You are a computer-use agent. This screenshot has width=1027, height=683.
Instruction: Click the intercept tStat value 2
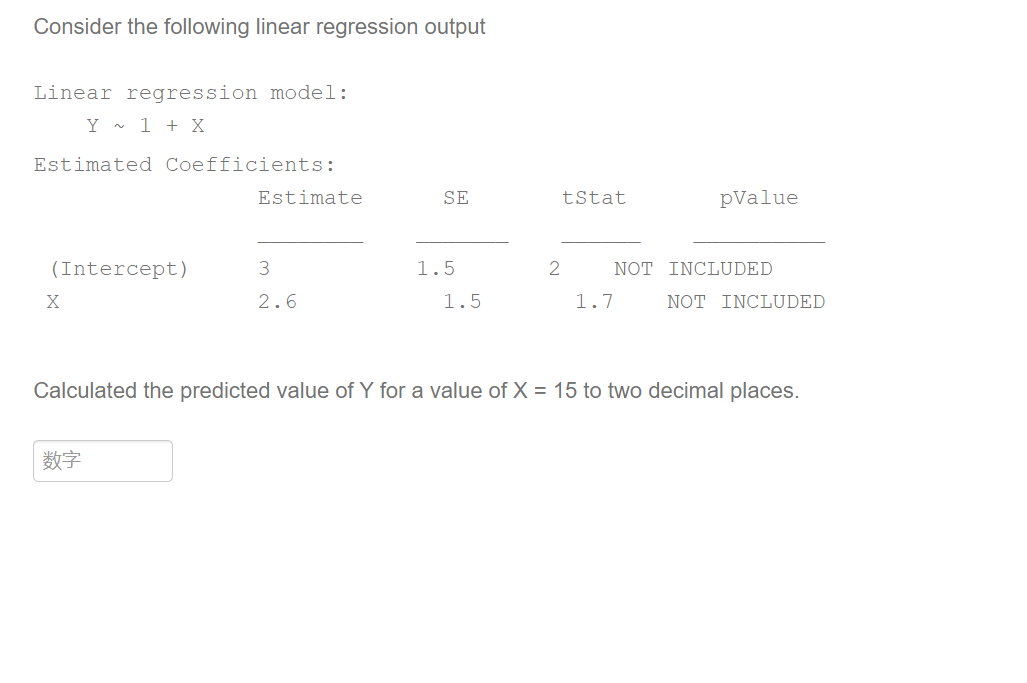[554, 268]
